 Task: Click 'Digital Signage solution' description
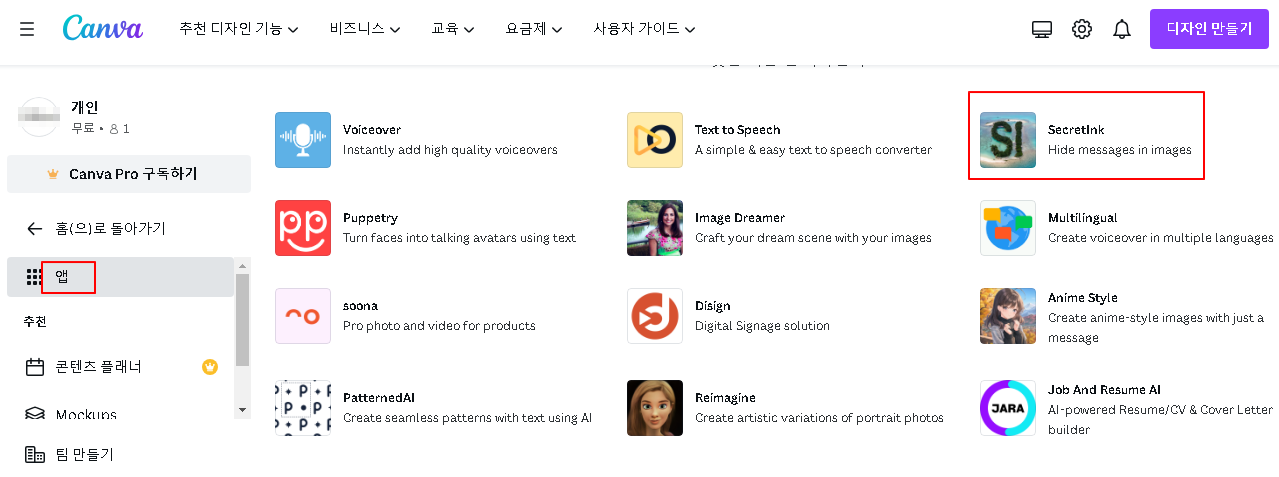coord(762,326)
